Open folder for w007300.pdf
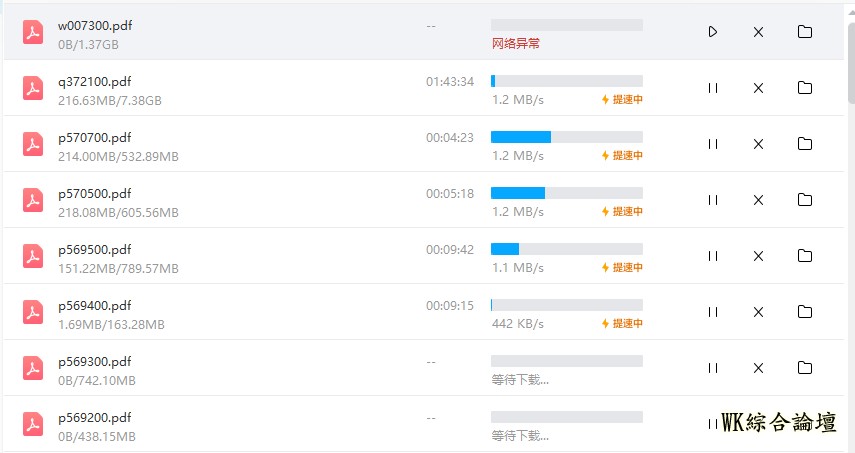855x453 pixels. coord(805,32)
